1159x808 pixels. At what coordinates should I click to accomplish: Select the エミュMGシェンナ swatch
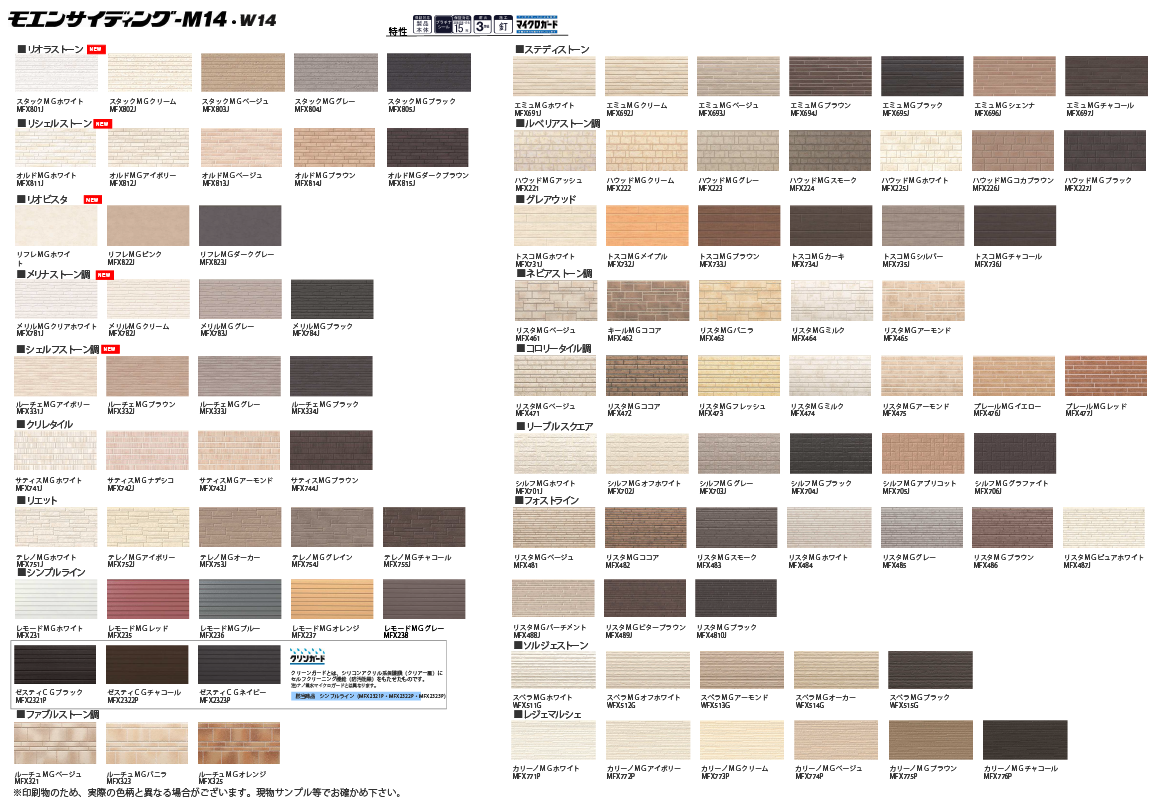tap(1013, 76)
